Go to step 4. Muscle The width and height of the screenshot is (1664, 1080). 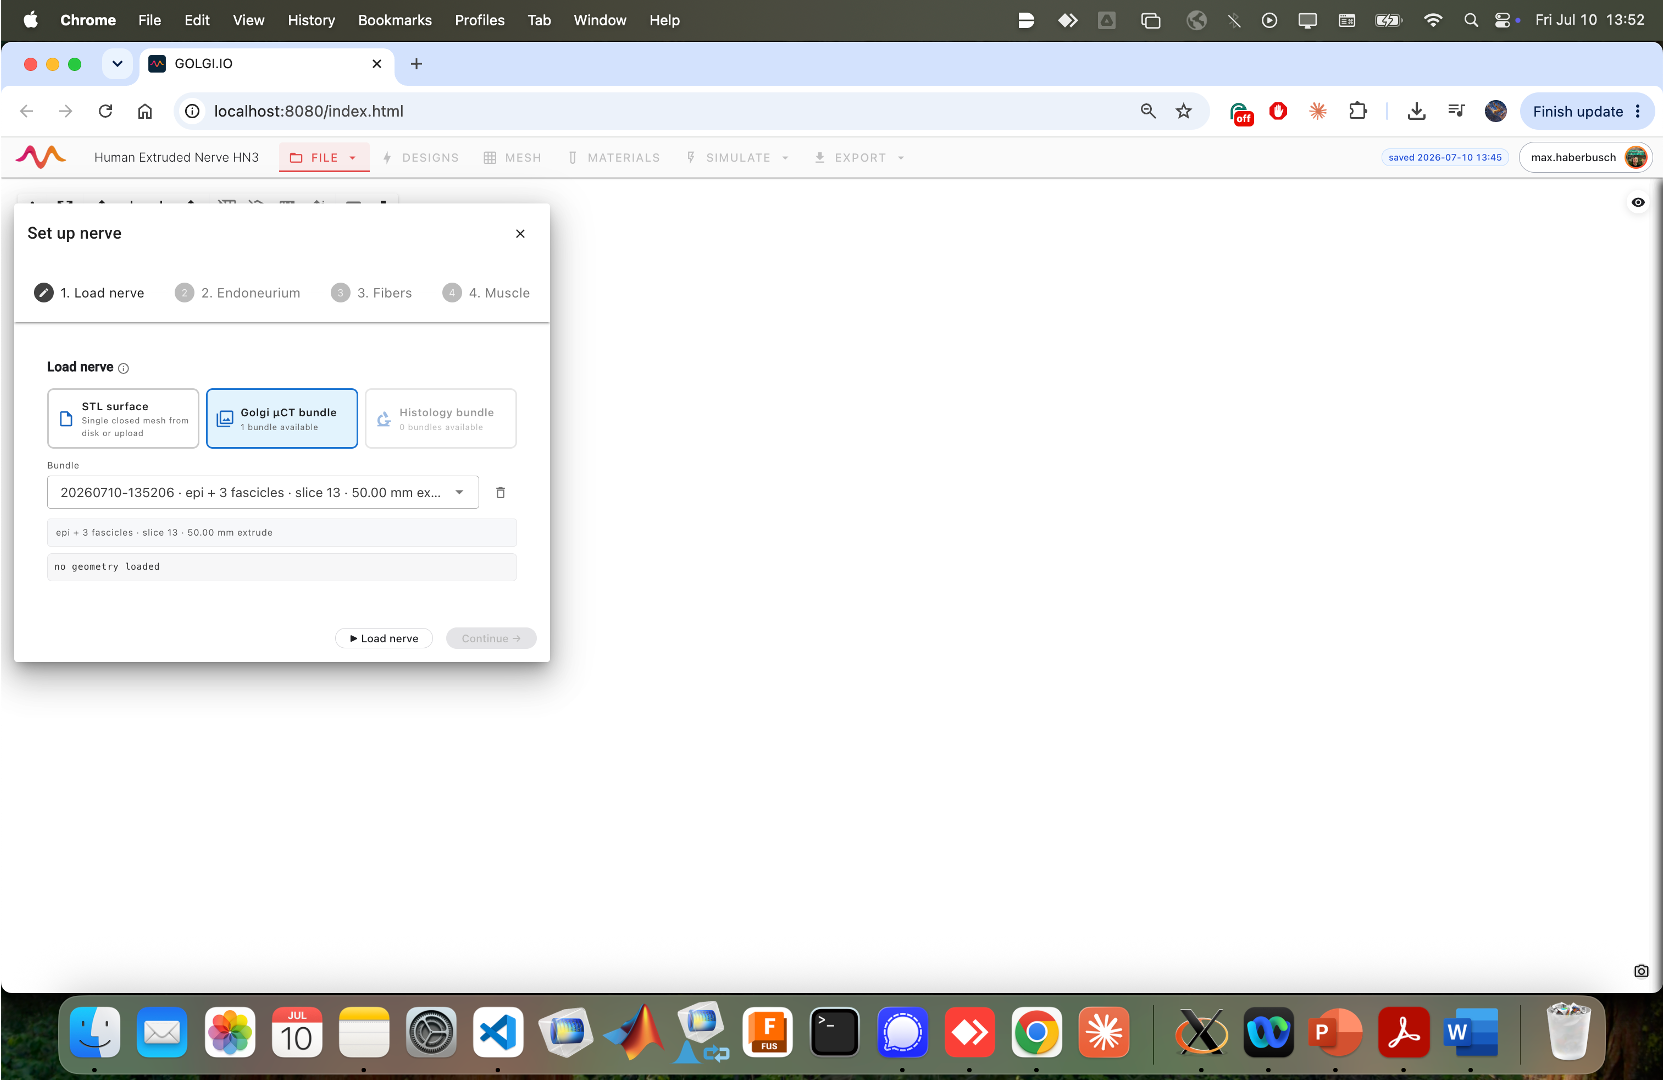click(x=487, y=293)
